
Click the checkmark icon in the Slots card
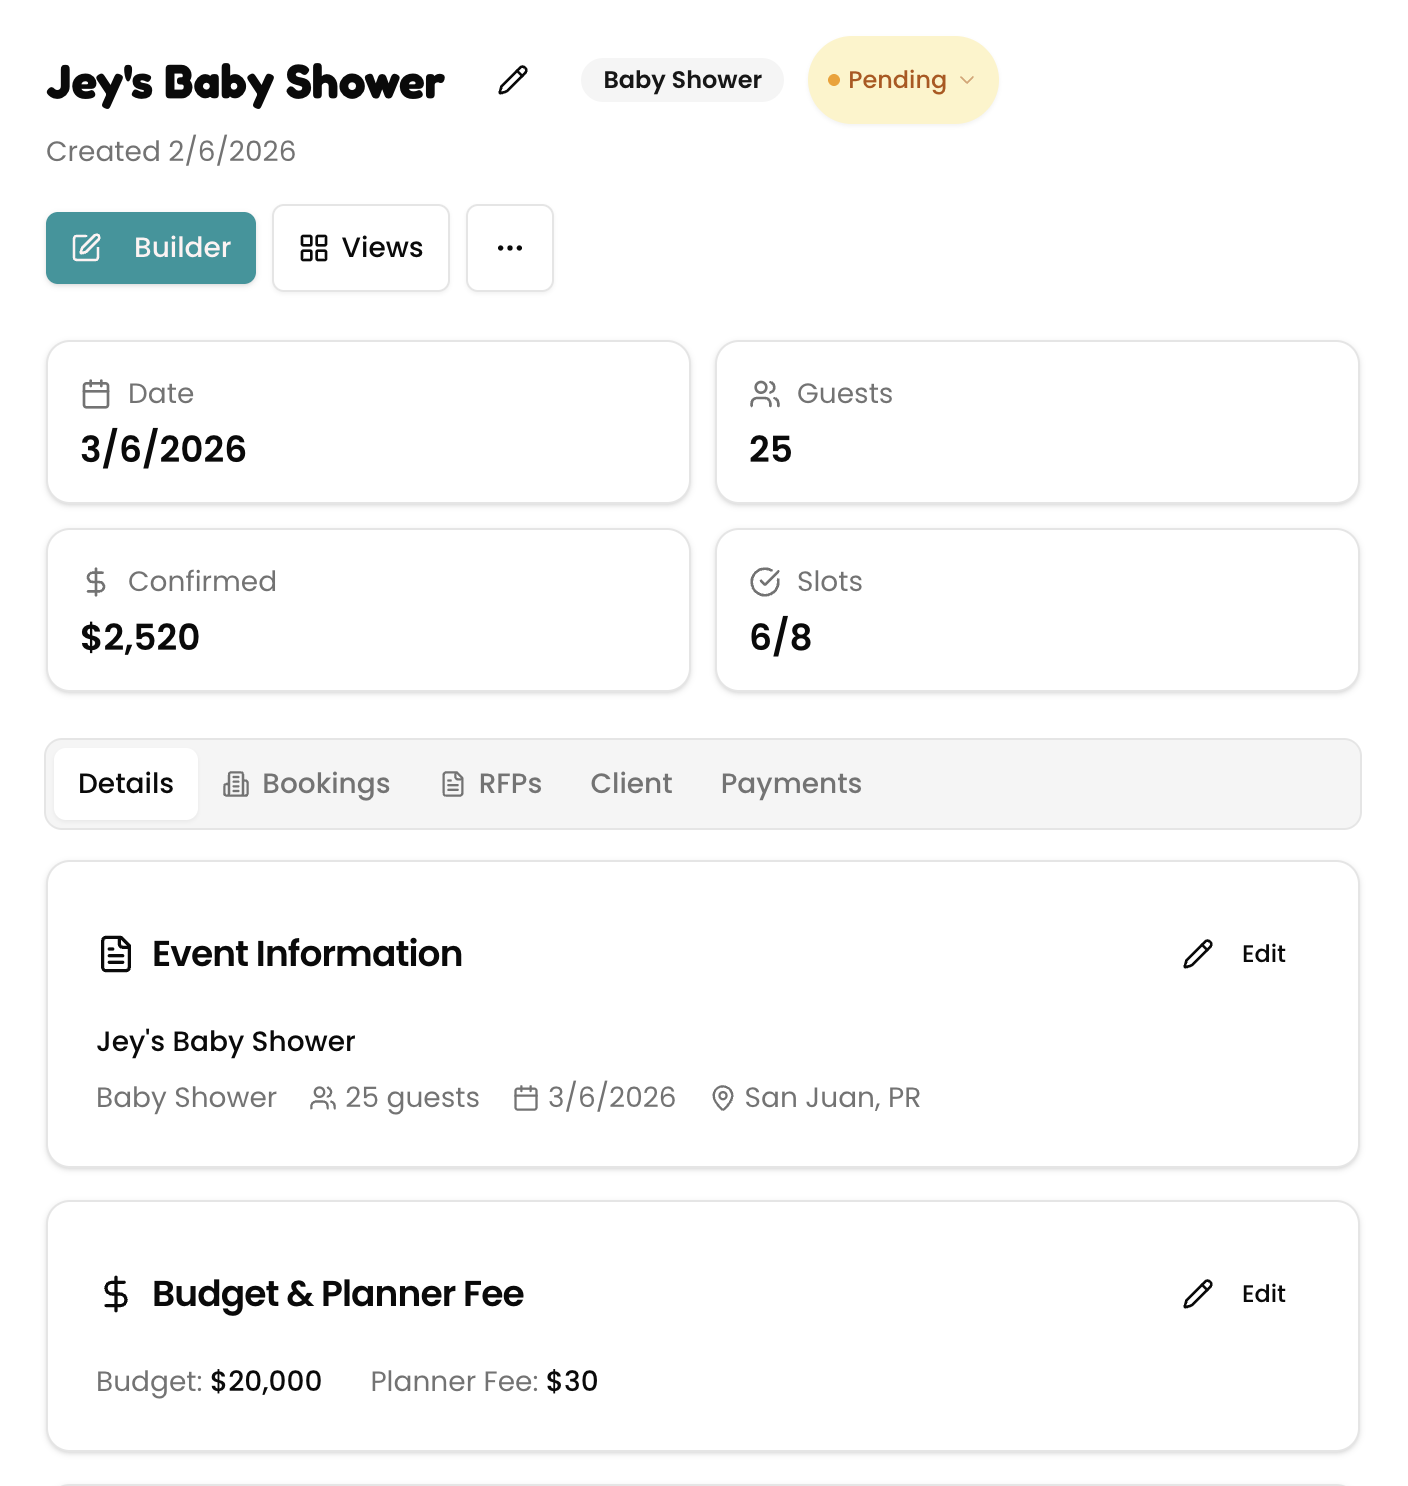(766, 581)
